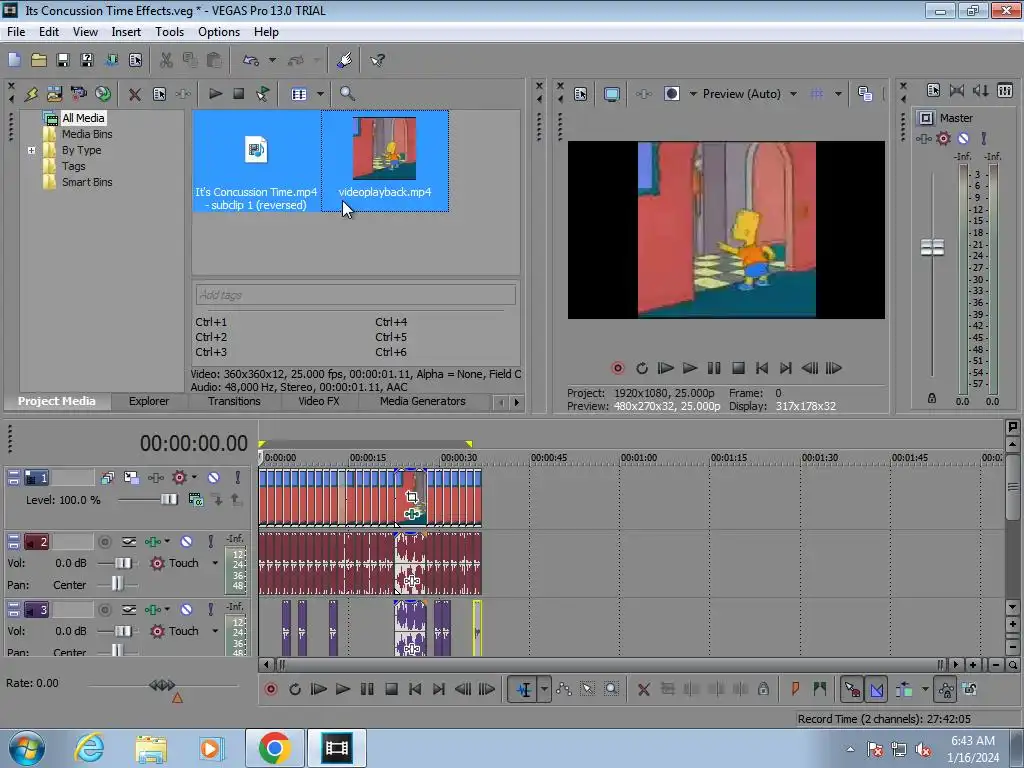Toggle Invert phase on track 3
The width and height of the screenshot is (1024, 768).
pyautogui.click(x=129, y=609)
